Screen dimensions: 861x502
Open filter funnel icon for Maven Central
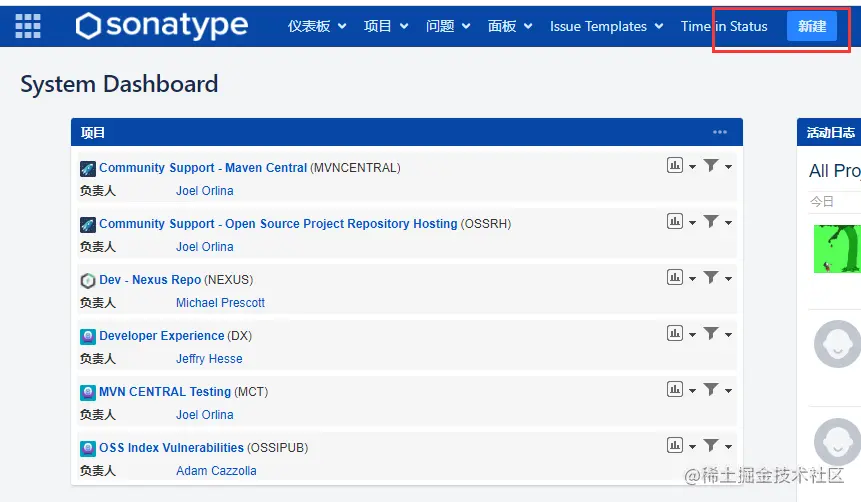click(711, 165)
